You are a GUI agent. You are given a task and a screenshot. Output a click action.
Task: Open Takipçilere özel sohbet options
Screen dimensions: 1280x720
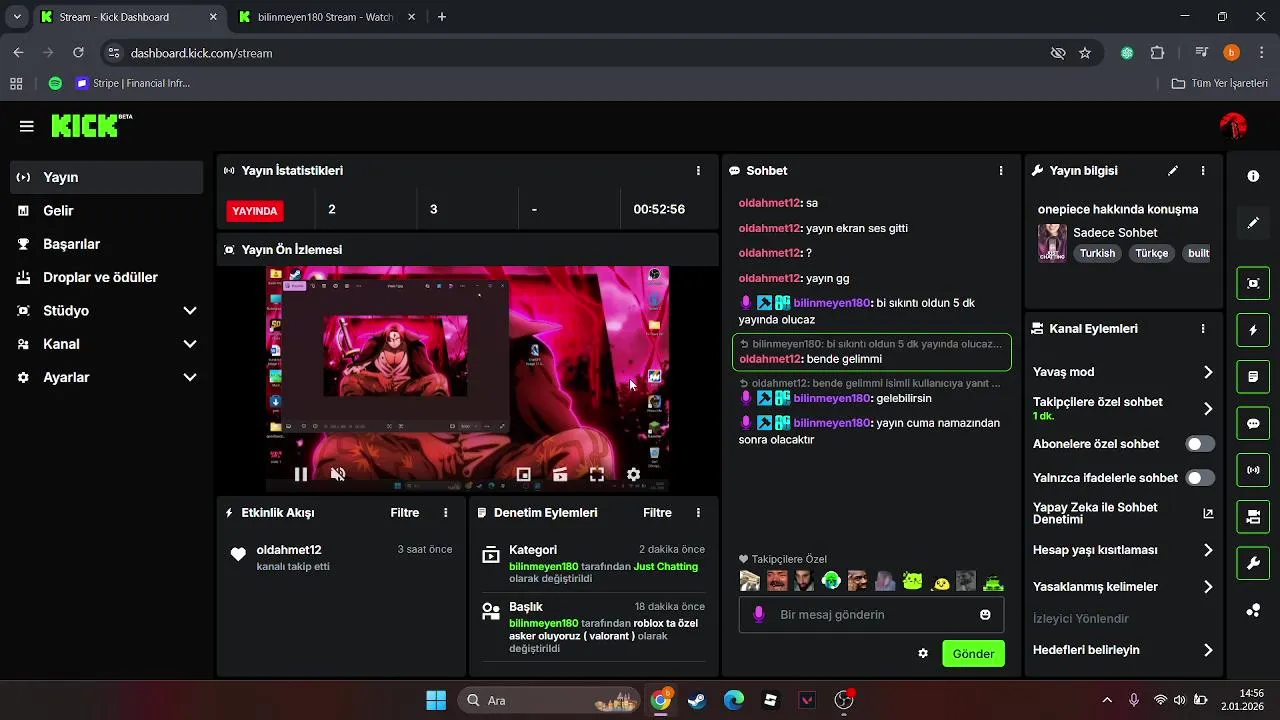(1122, 408)
